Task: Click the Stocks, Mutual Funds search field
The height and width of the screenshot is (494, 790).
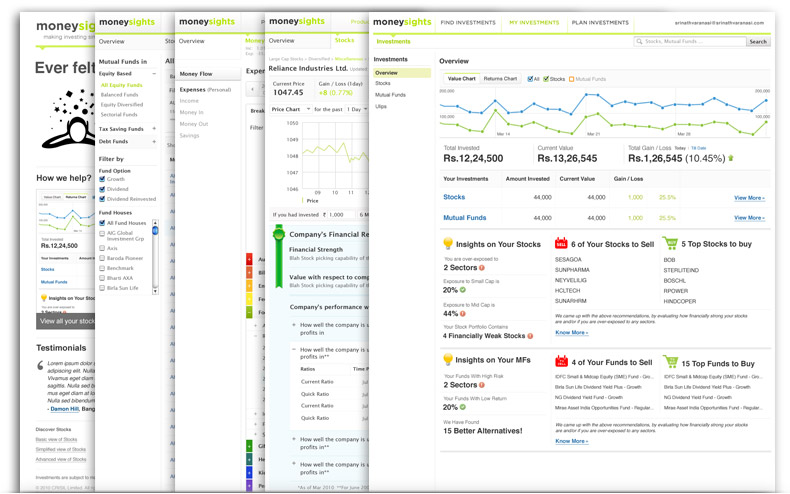Action: tap(690, 42)
